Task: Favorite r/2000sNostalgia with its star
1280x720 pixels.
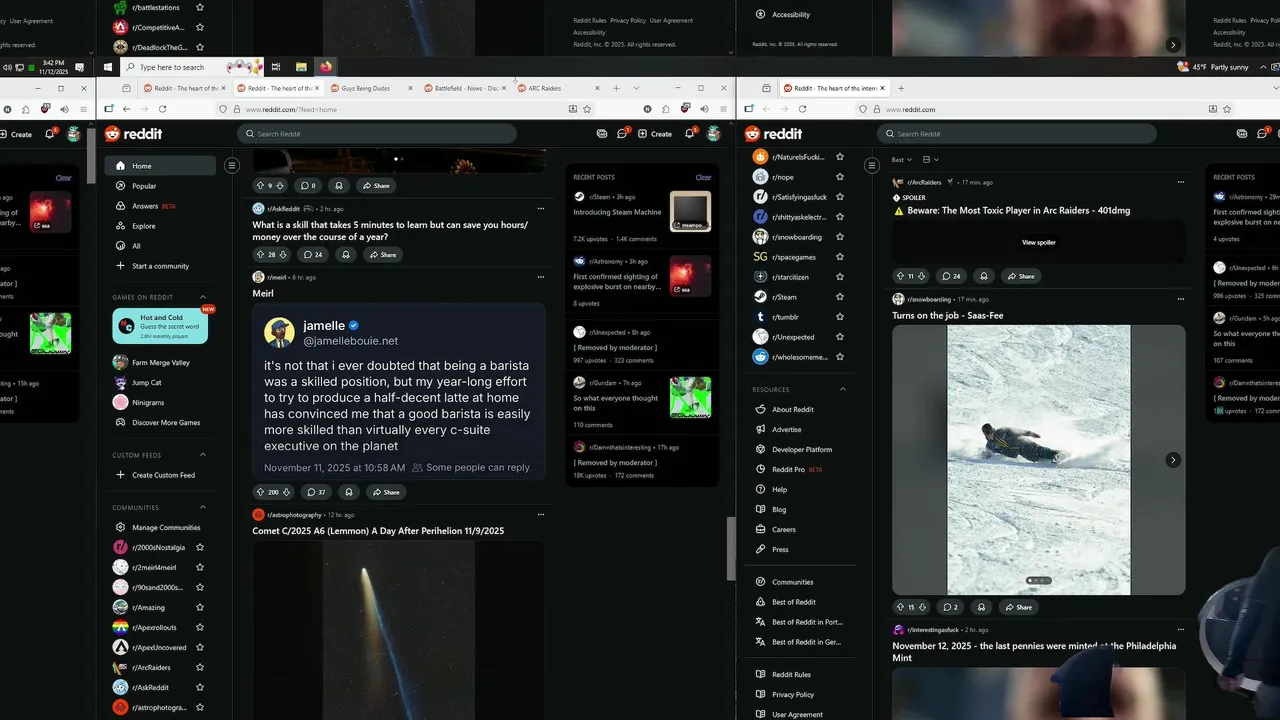Action: pos(200,547)
